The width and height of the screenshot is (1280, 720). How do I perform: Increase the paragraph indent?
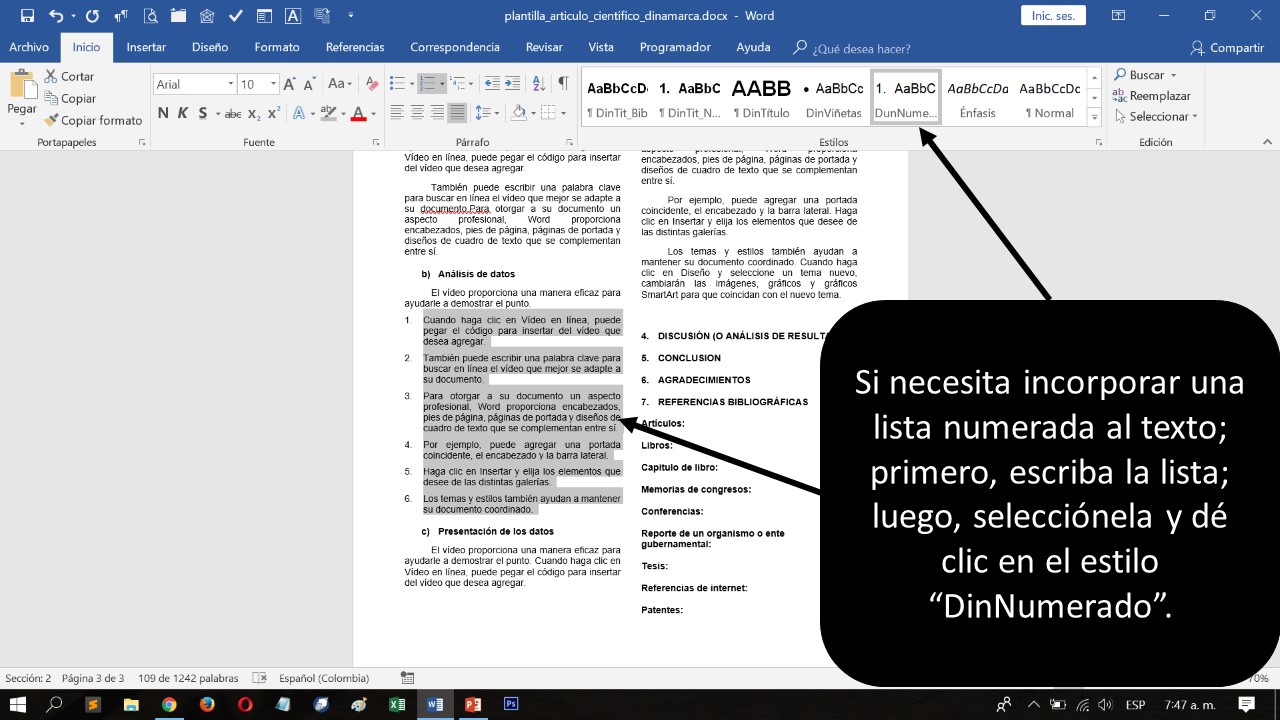point(513,84)
